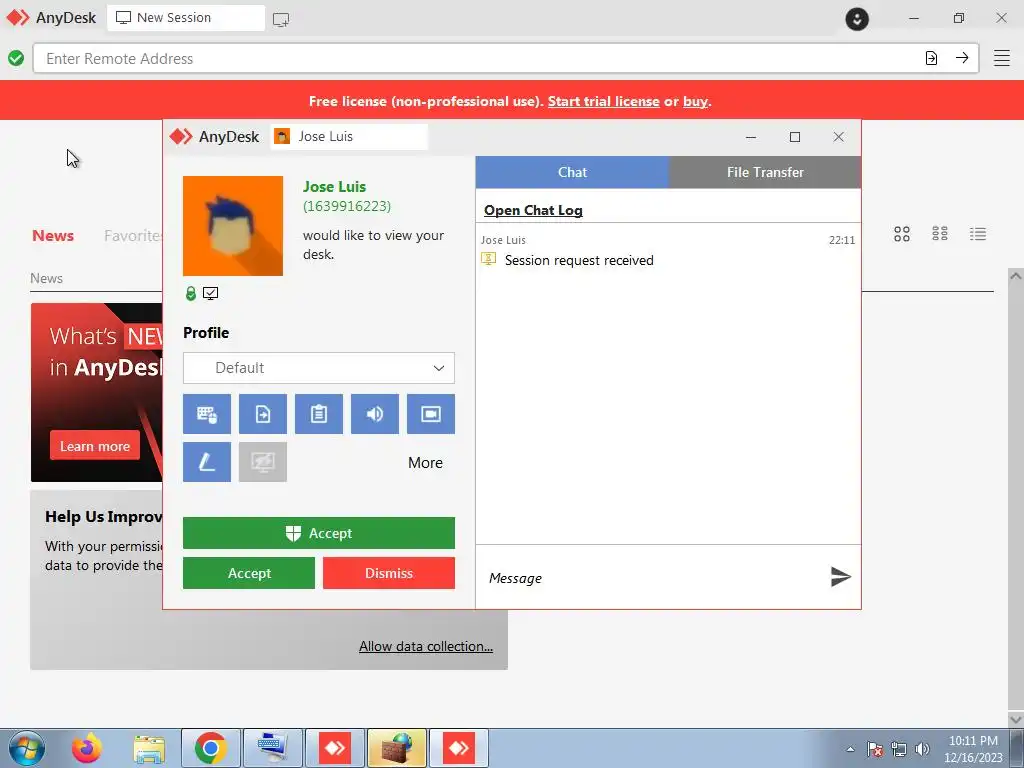Open the firewall globe taskbar icon
This screenshot has width=1024, height=768.
[x=396, y=748]
